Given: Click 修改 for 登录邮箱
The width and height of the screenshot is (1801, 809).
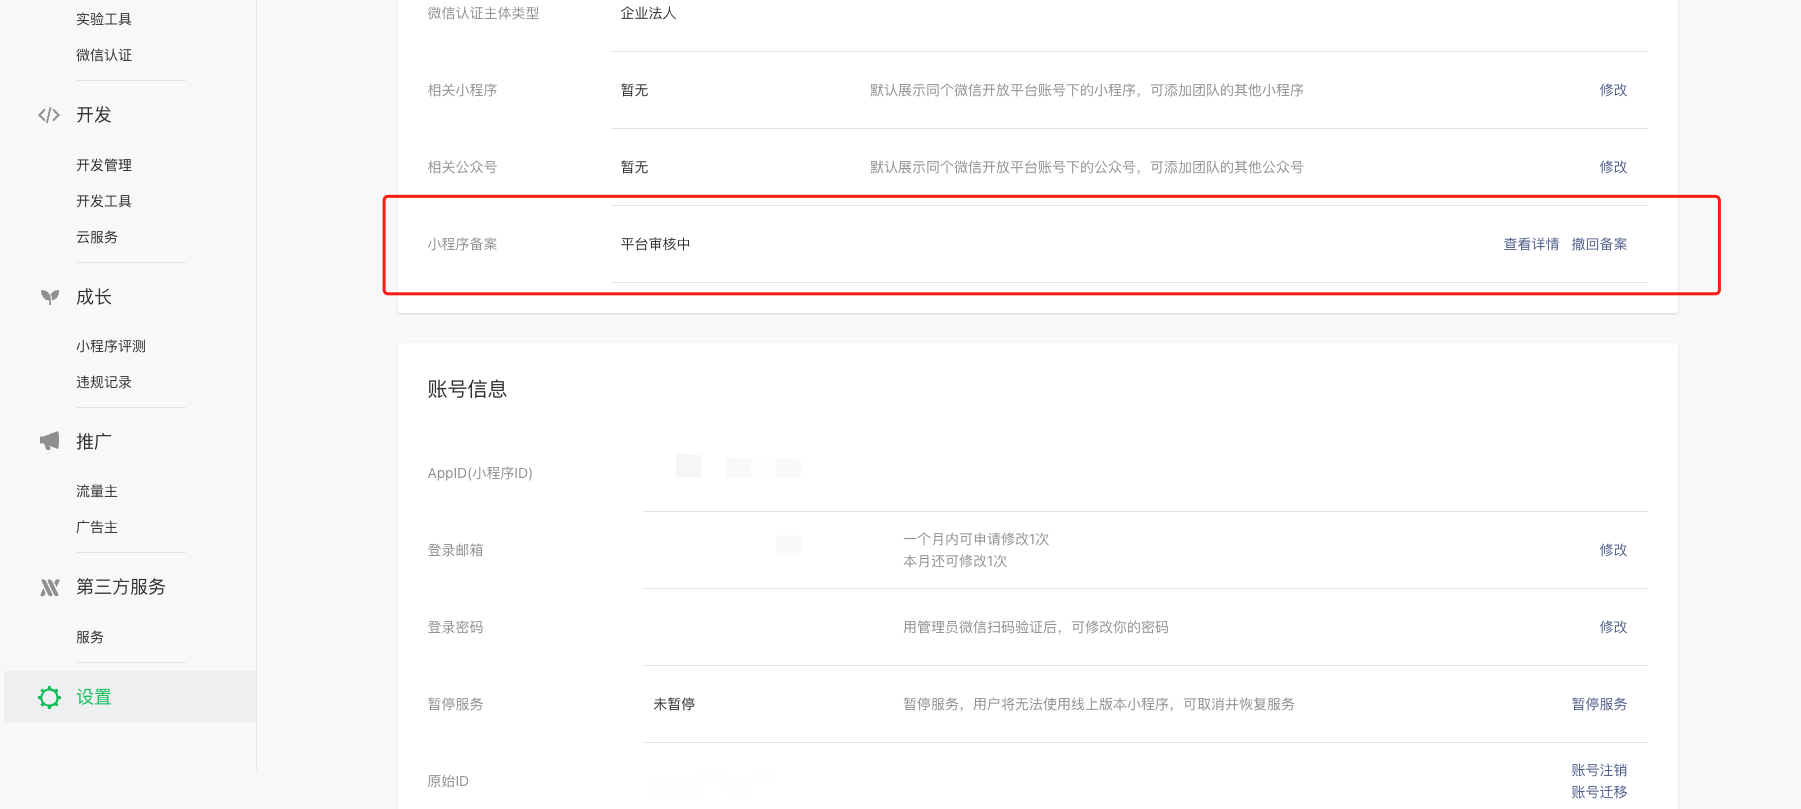Looking at the screenshot, I should click(x=1613, y=550).
